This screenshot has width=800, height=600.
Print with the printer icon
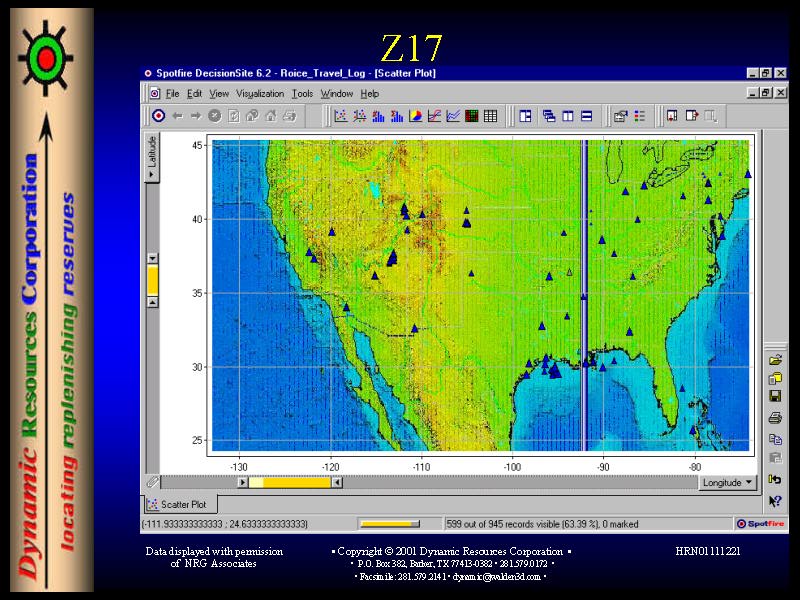pos(775,418)
